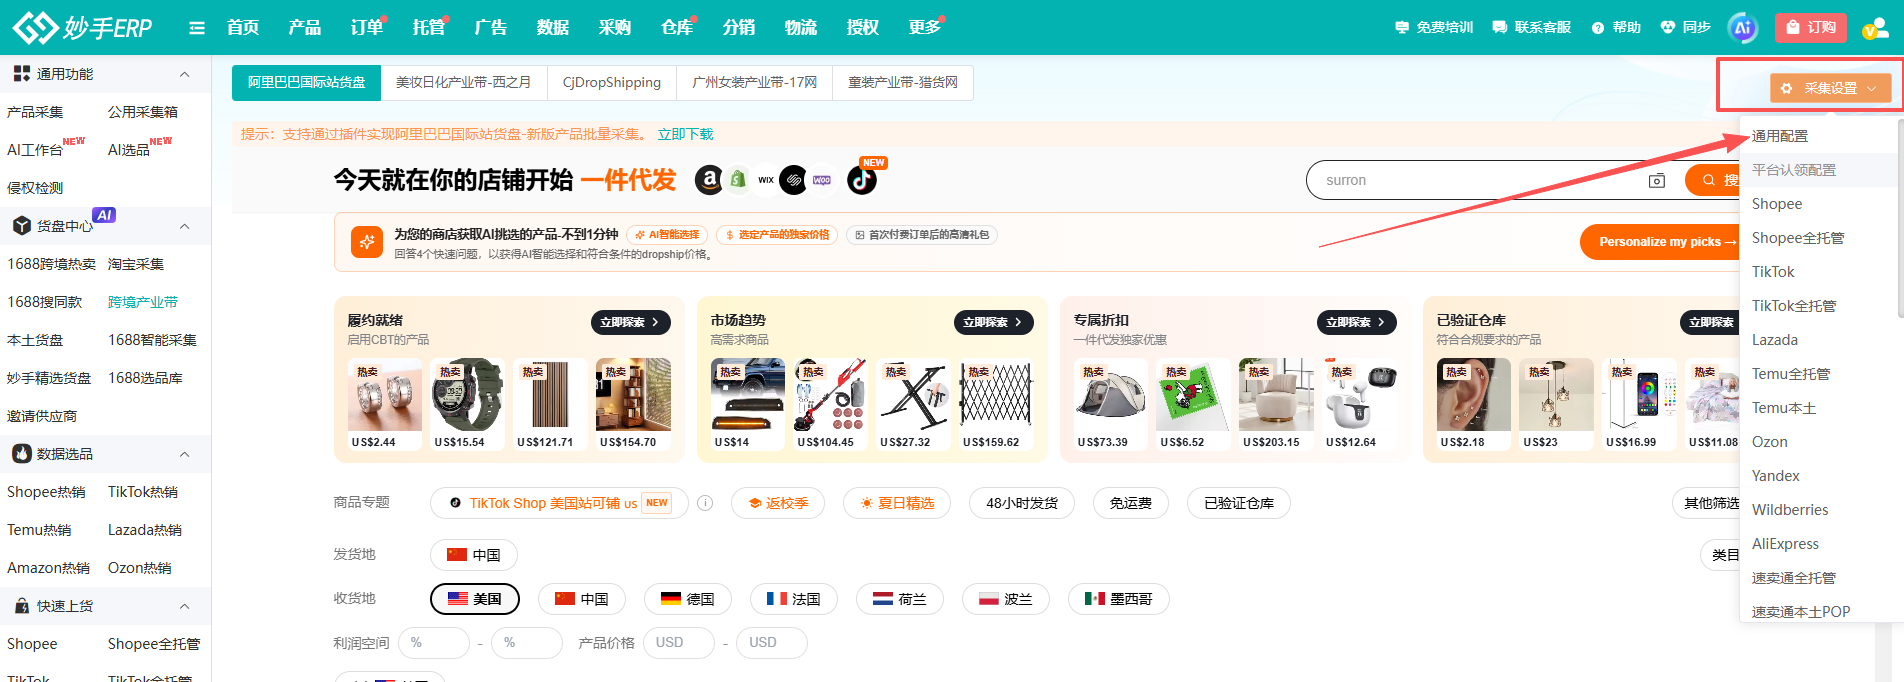The height and width of the screenshot is (682, 1904).
Task: Click Personalize my picks button
Action: 1660,242
